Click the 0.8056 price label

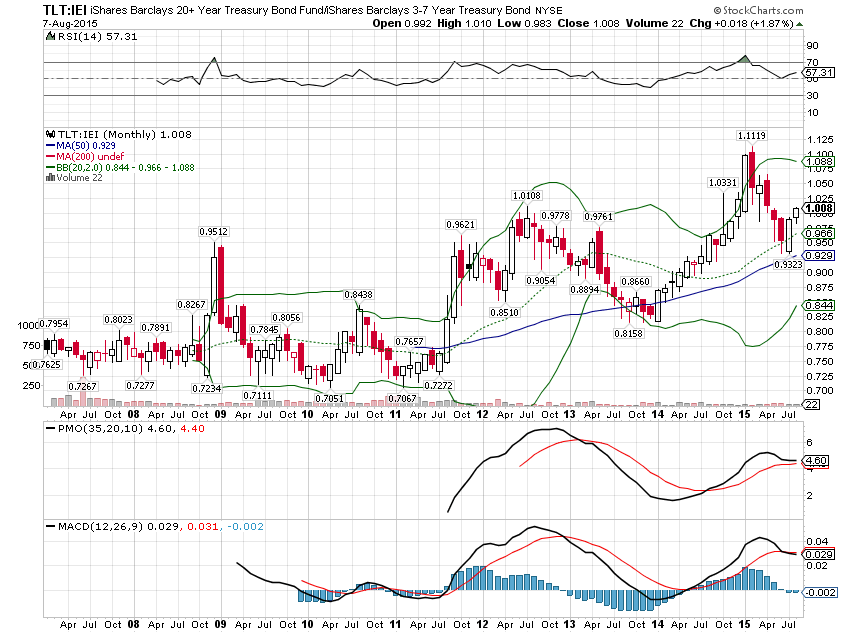(x=286, y=318)
